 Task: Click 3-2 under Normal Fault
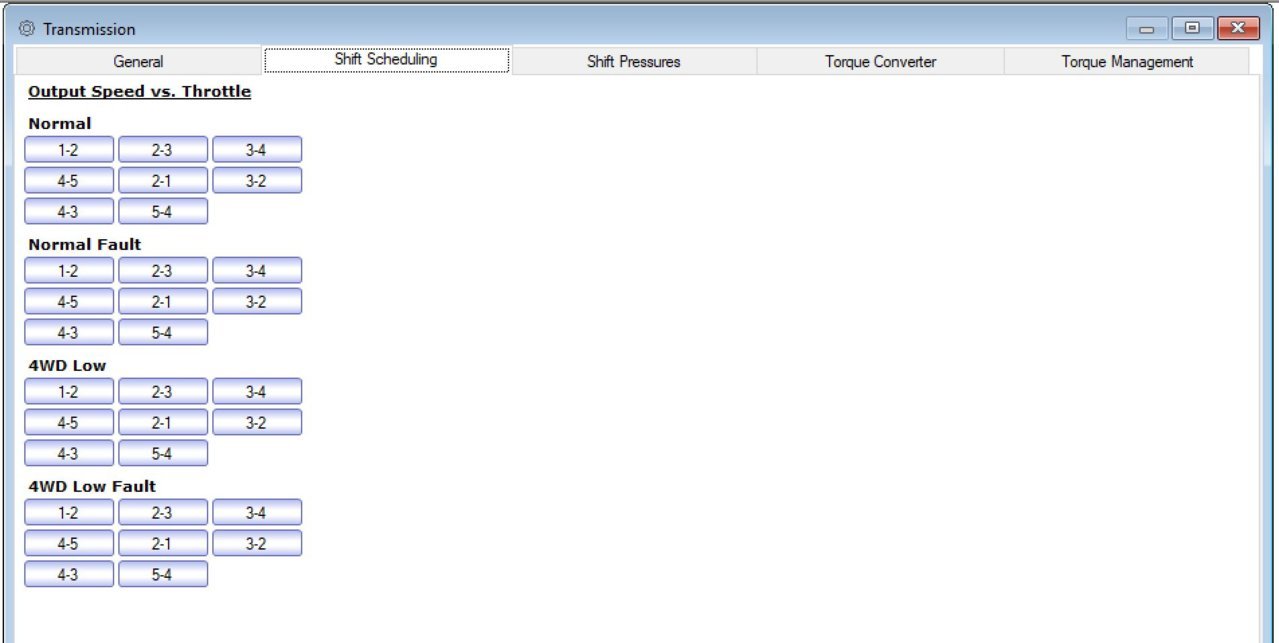click(x=257, y=302)
